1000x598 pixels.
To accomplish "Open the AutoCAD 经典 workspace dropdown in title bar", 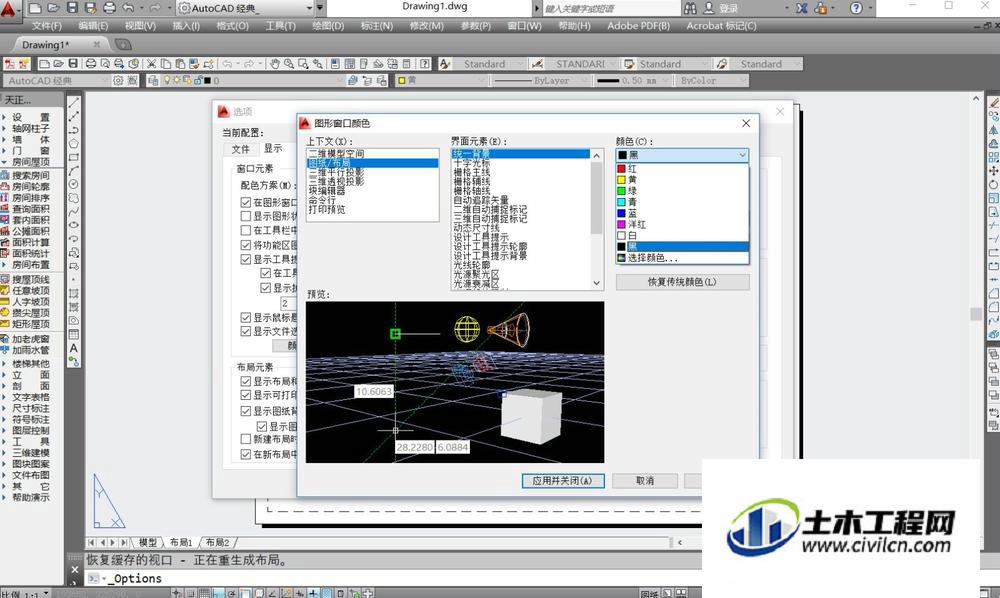I will 310,8.
